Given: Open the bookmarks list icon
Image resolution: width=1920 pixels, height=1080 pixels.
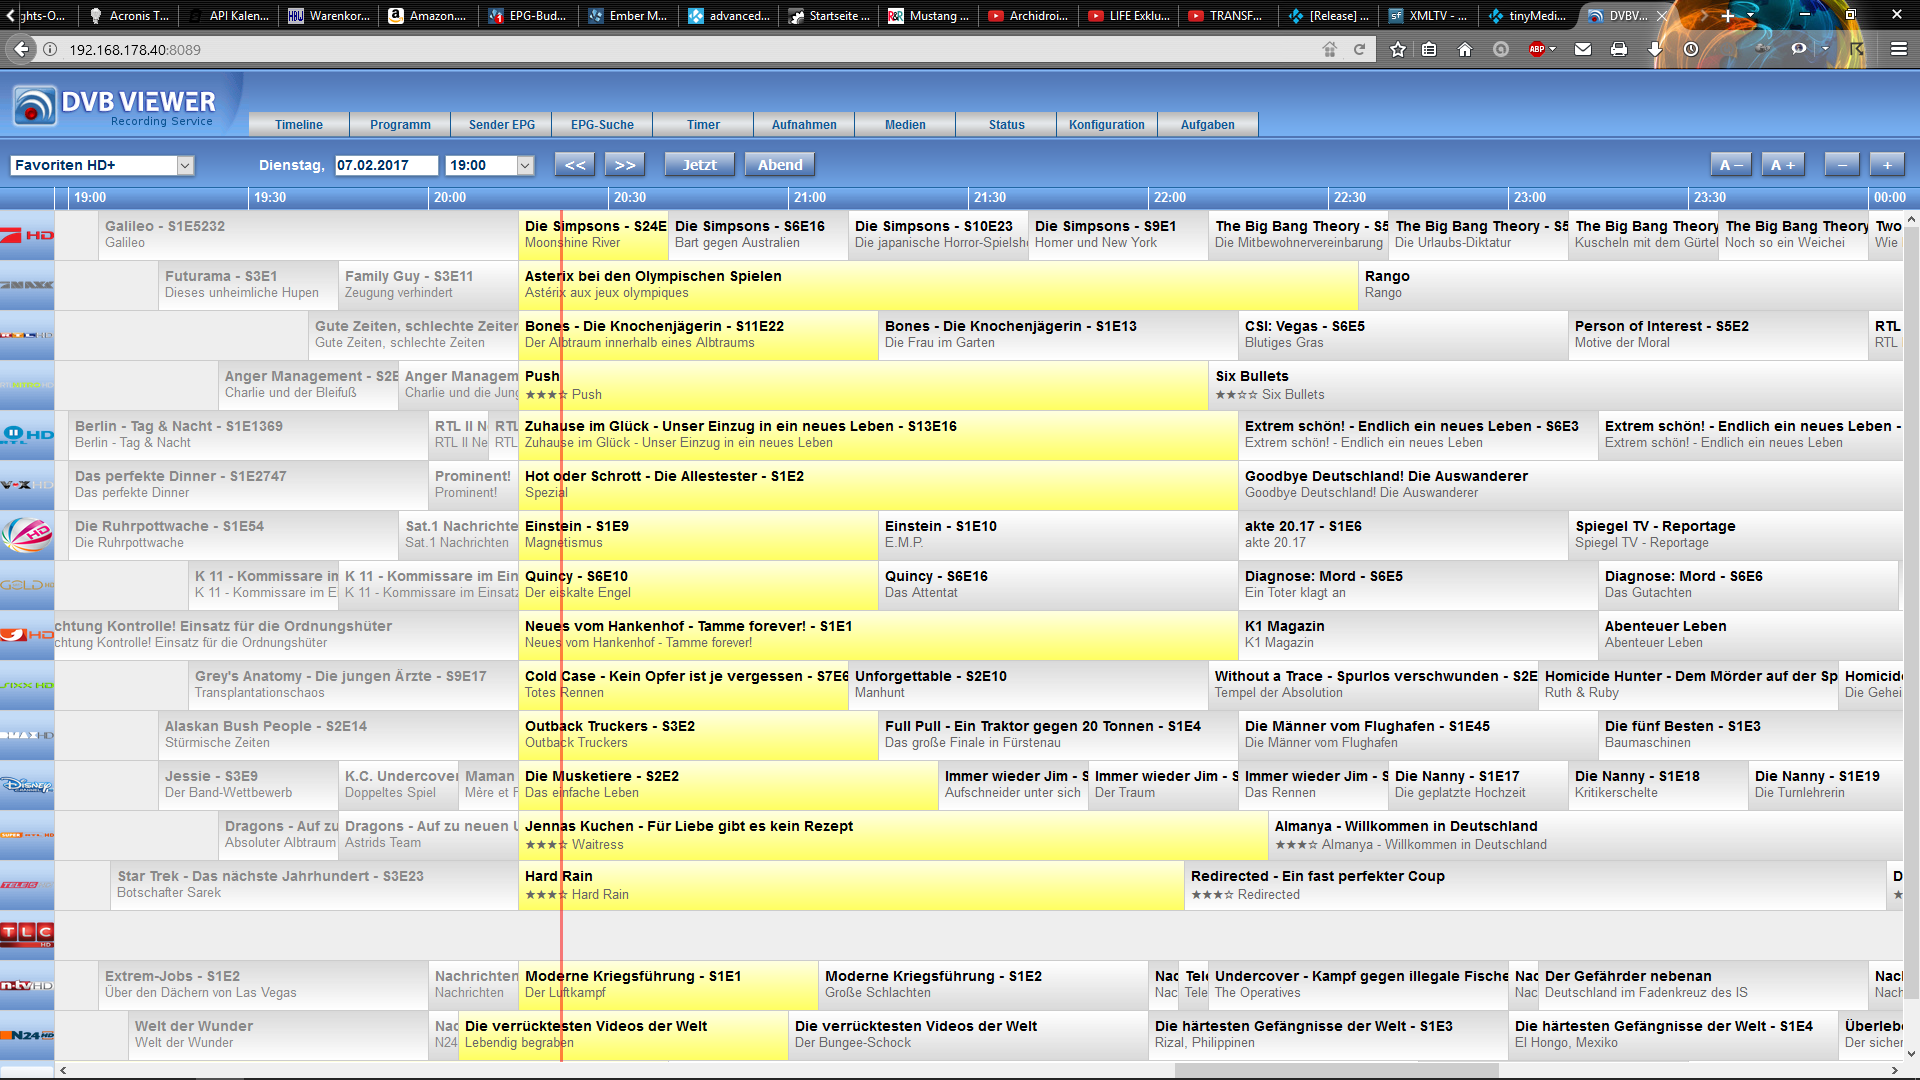Looking at the screenshot, I should 1429,49.
